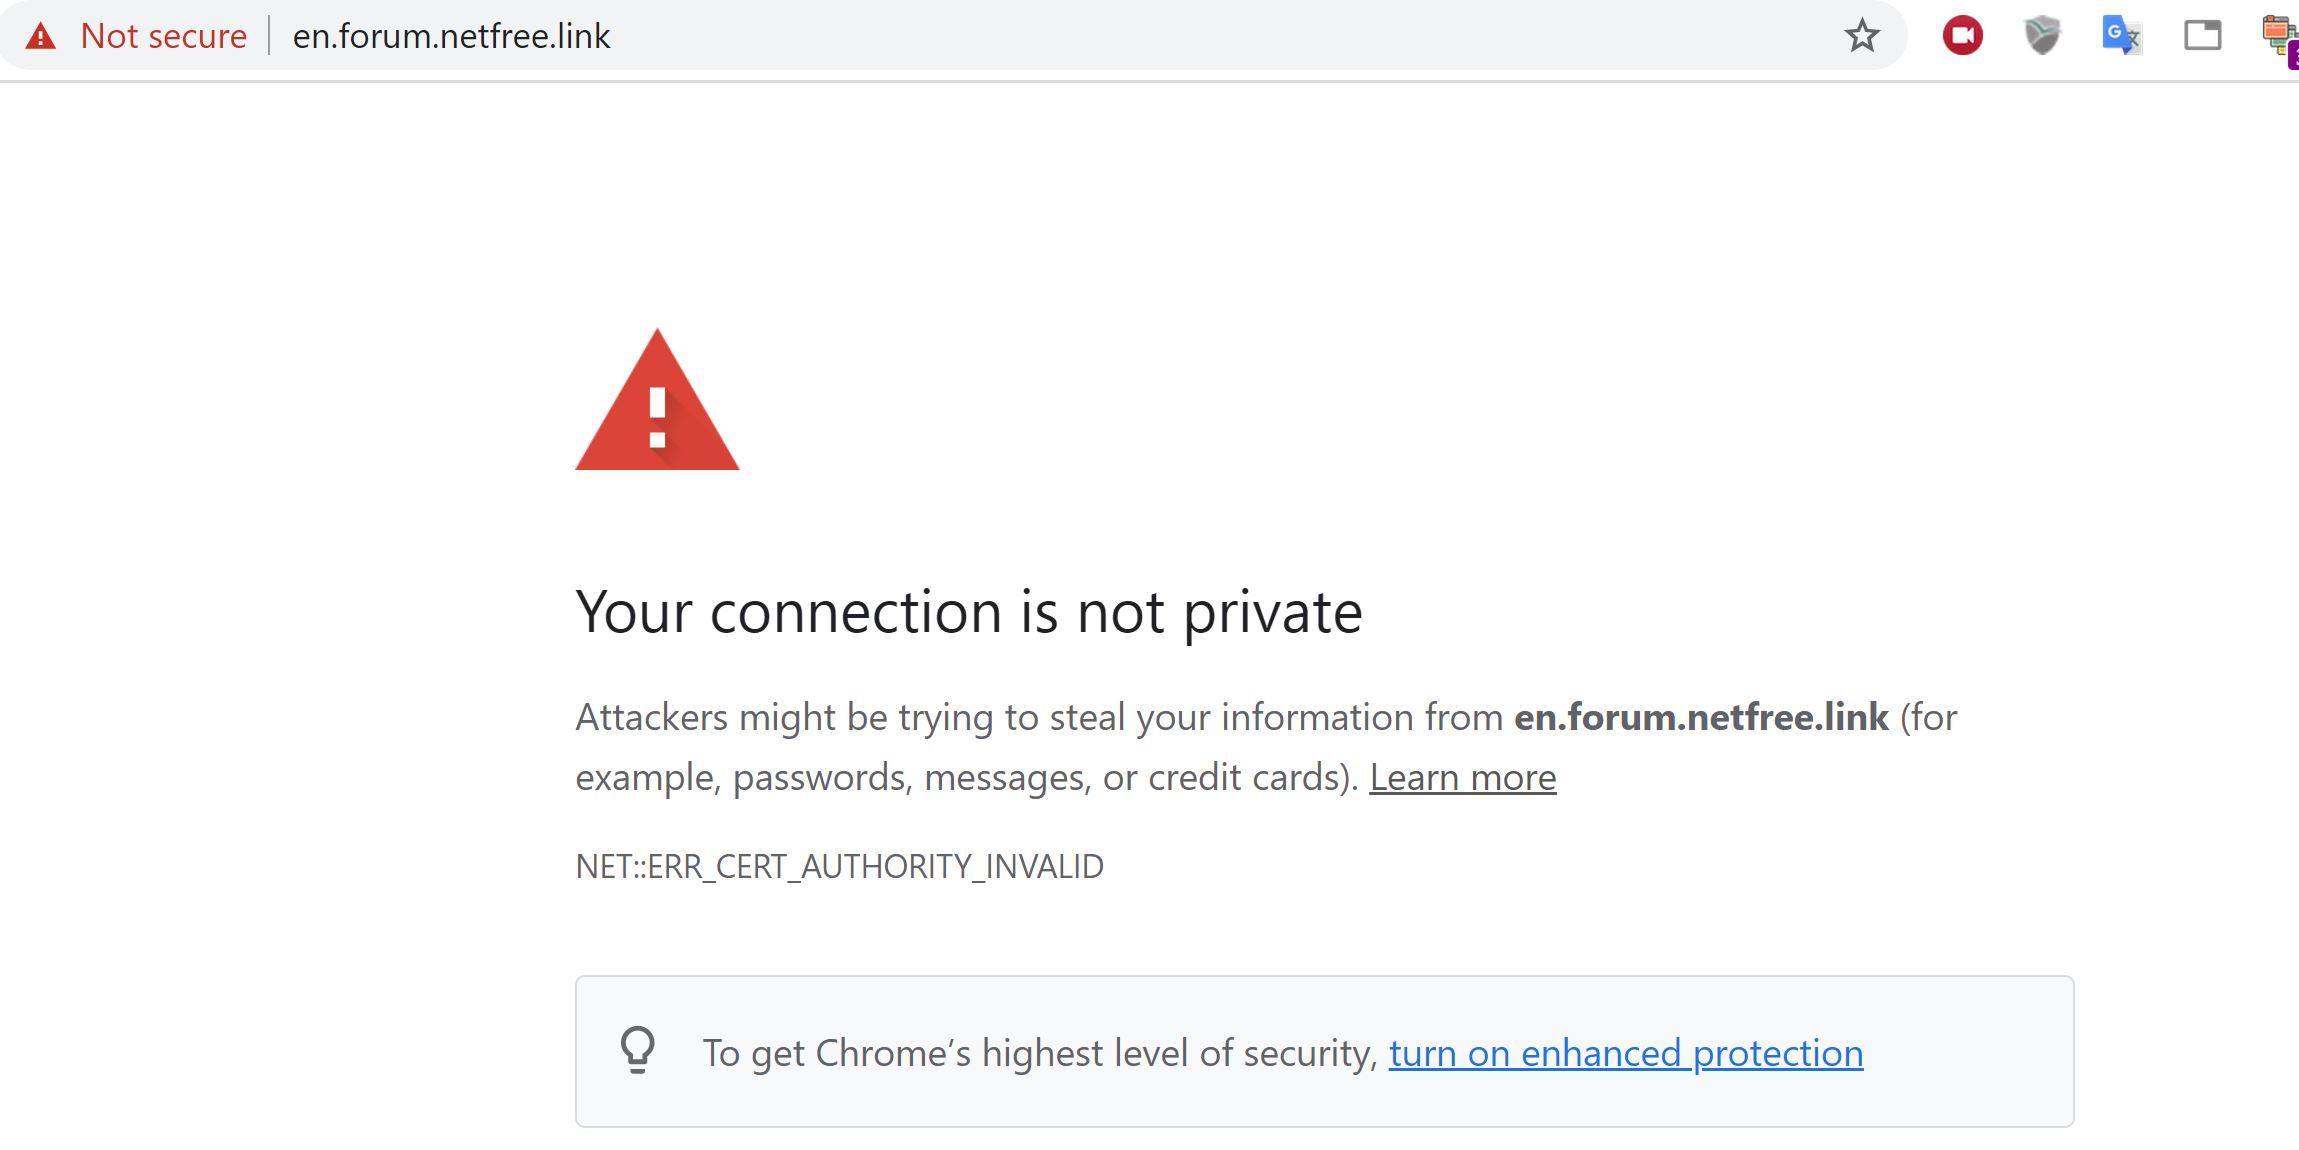This screenshot has width=2299, height=1150.
Task: Click the purple badge on the extension icon
Action: [x=2293, y=57]
